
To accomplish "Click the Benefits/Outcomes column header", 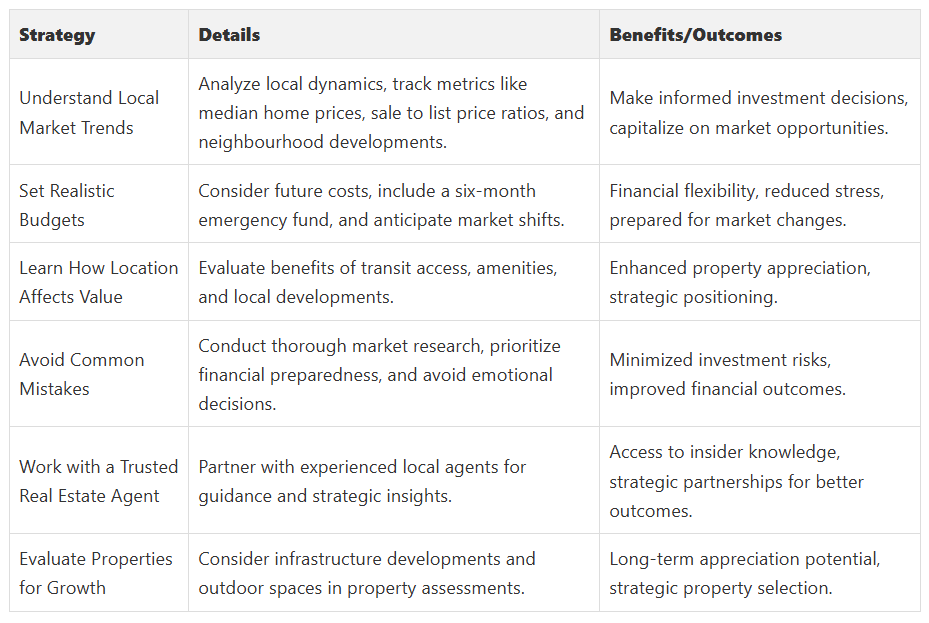I will (x=695, y=35).
